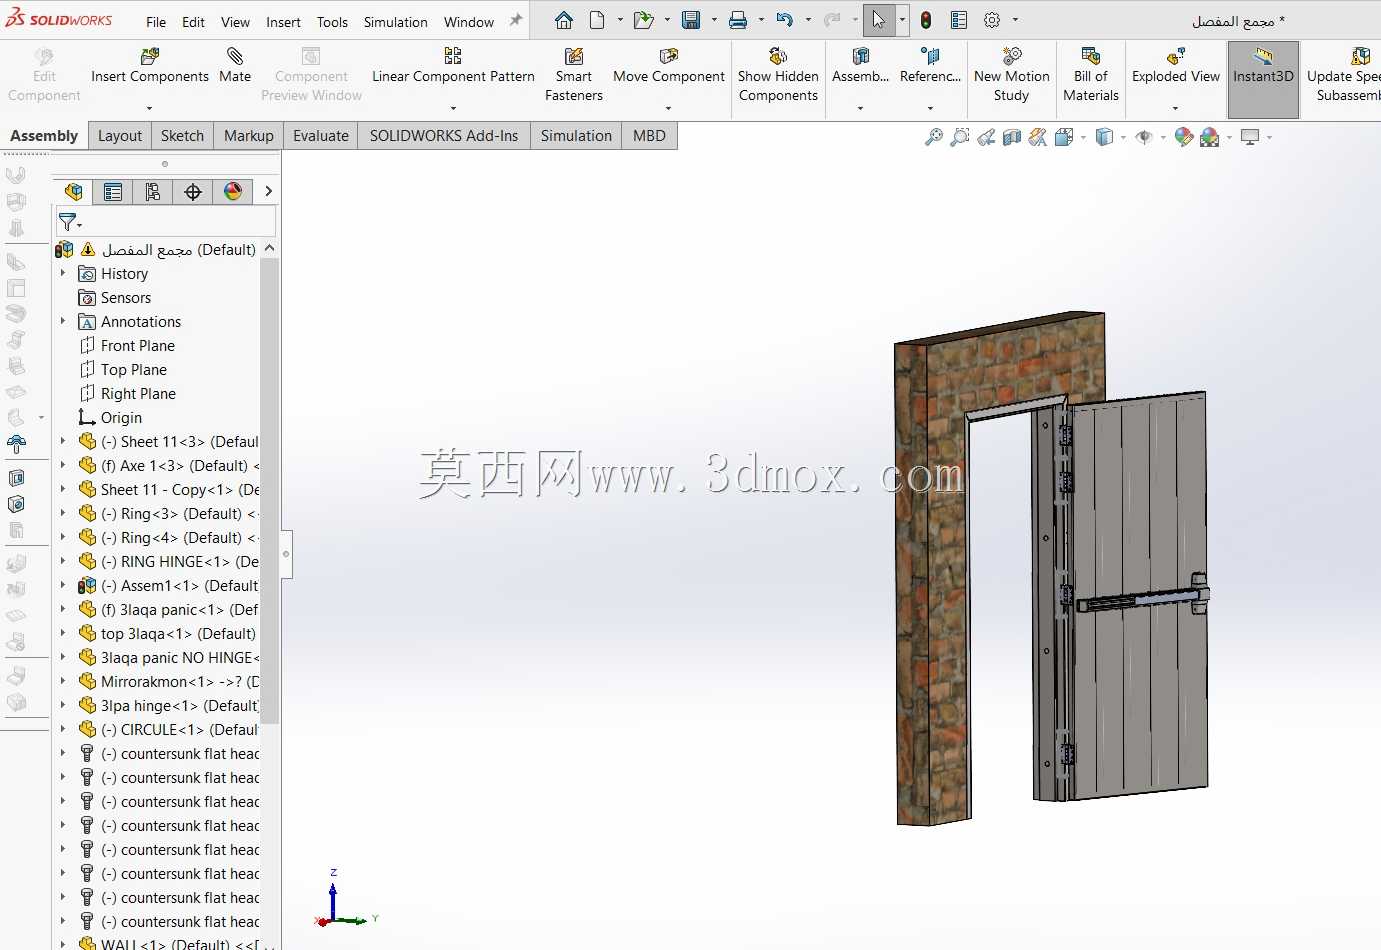Viewport: 1381px width, 950px height.
Task: Open the Edit menu
Action: point(193,22)
